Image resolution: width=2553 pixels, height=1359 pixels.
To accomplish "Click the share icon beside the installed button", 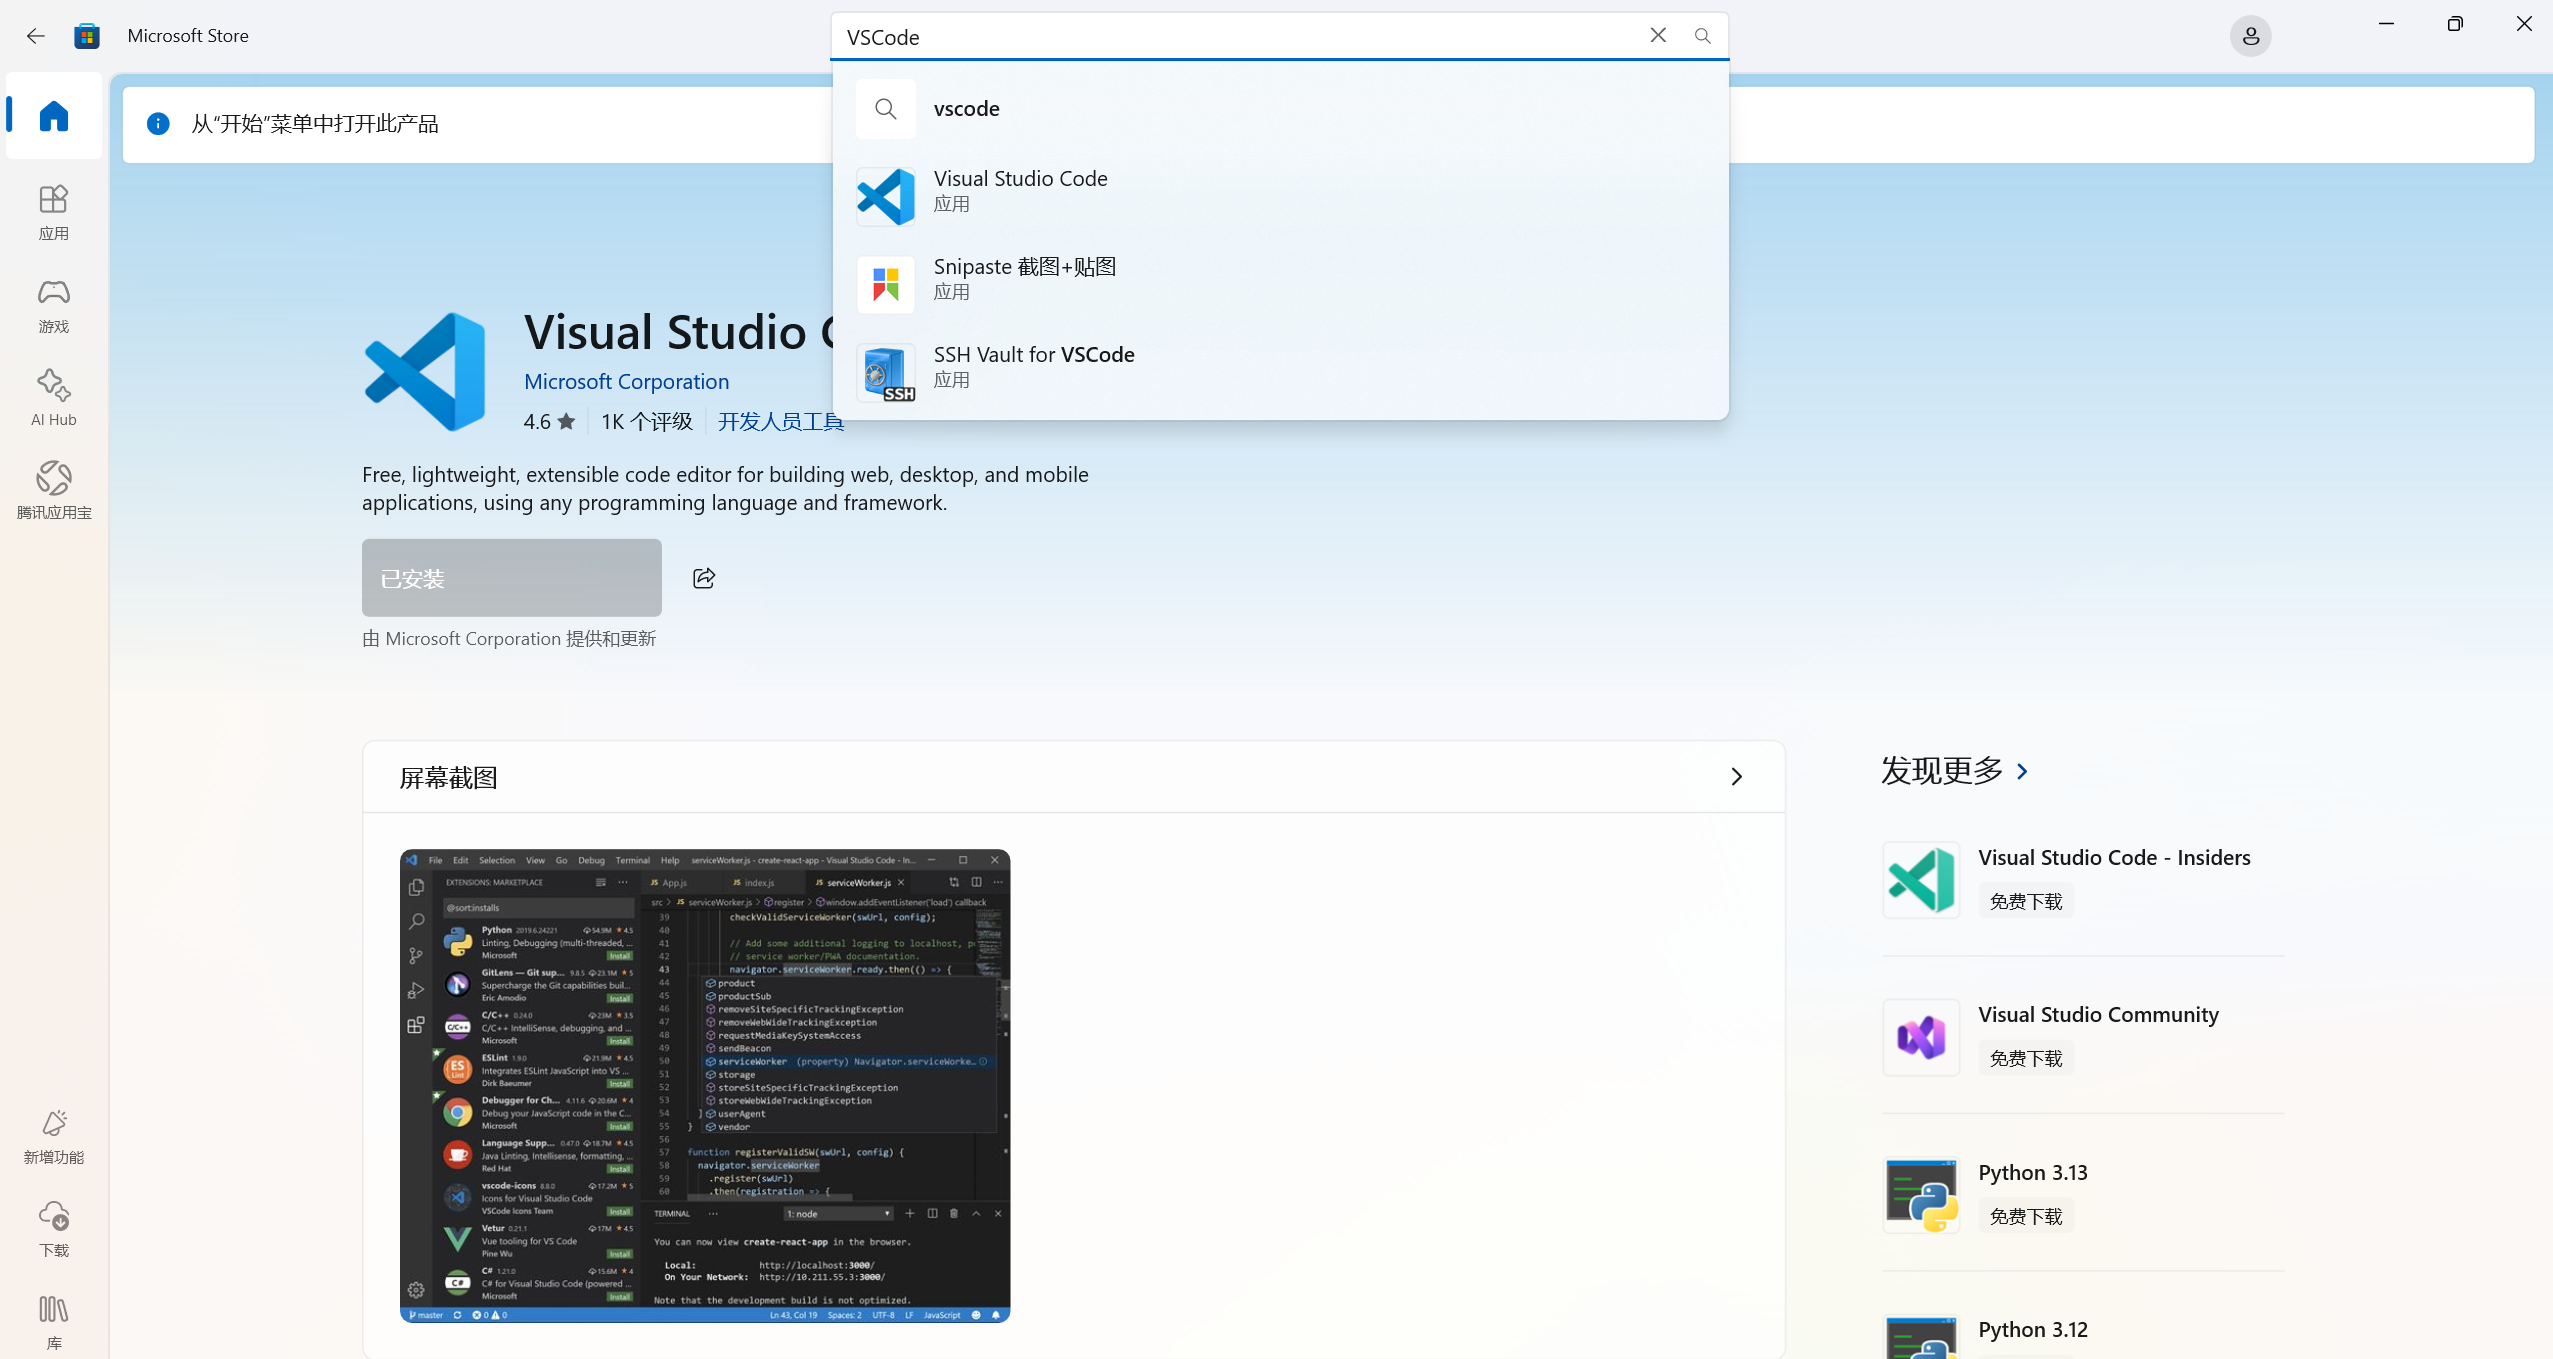I will click(x=704, y=578).
